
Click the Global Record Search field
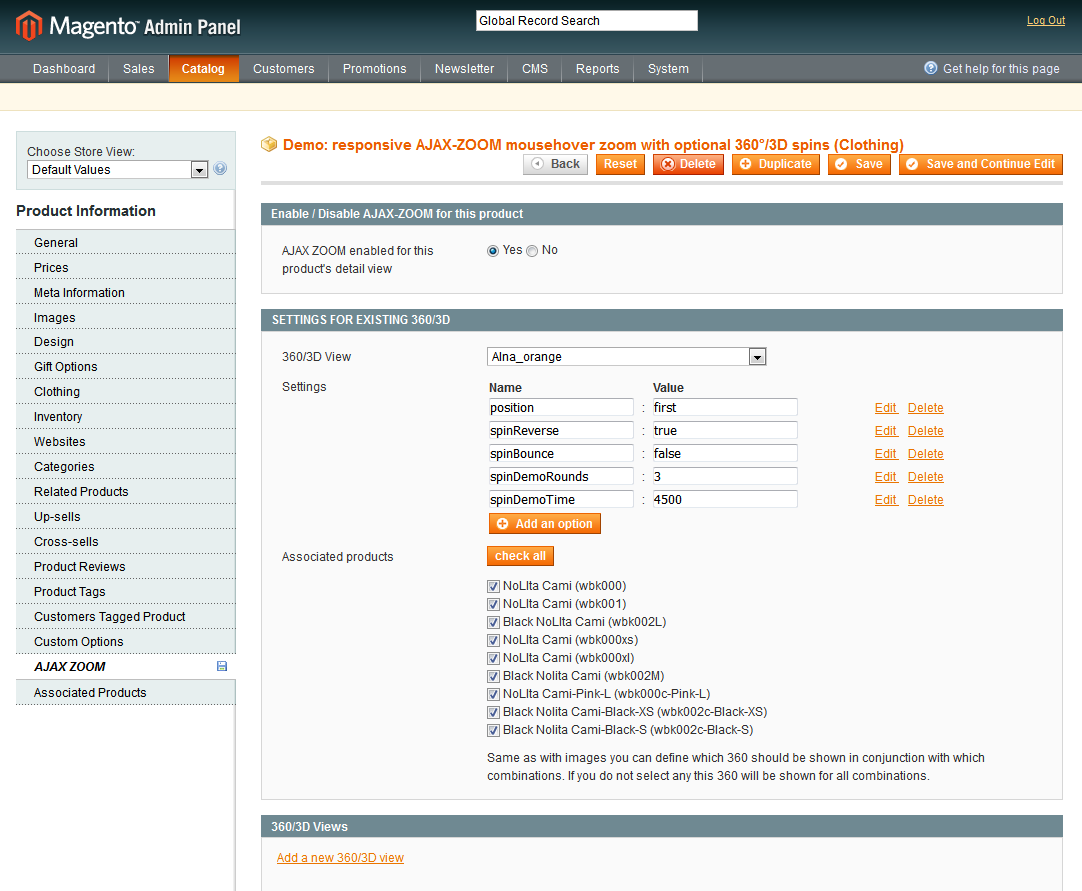[x=587, y=21]
